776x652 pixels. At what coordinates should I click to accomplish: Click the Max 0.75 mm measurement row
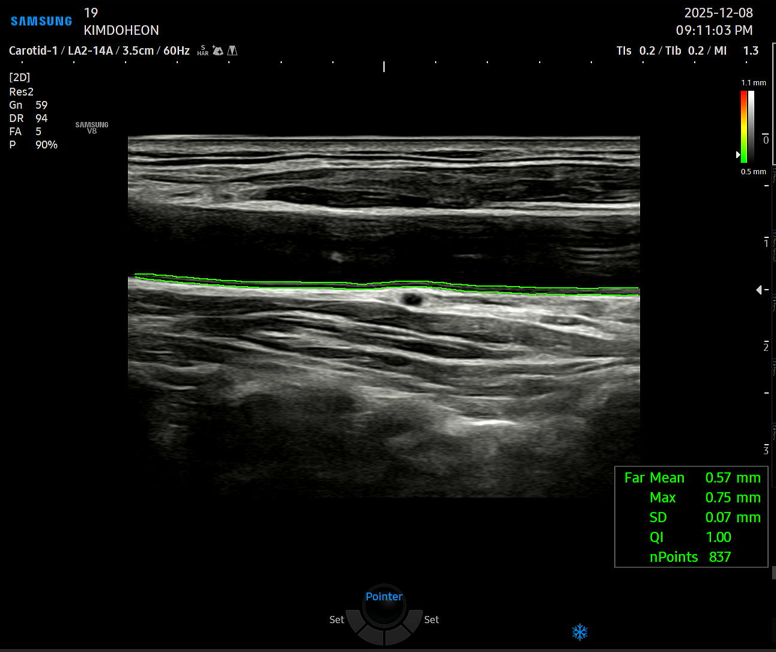(703, 498)
